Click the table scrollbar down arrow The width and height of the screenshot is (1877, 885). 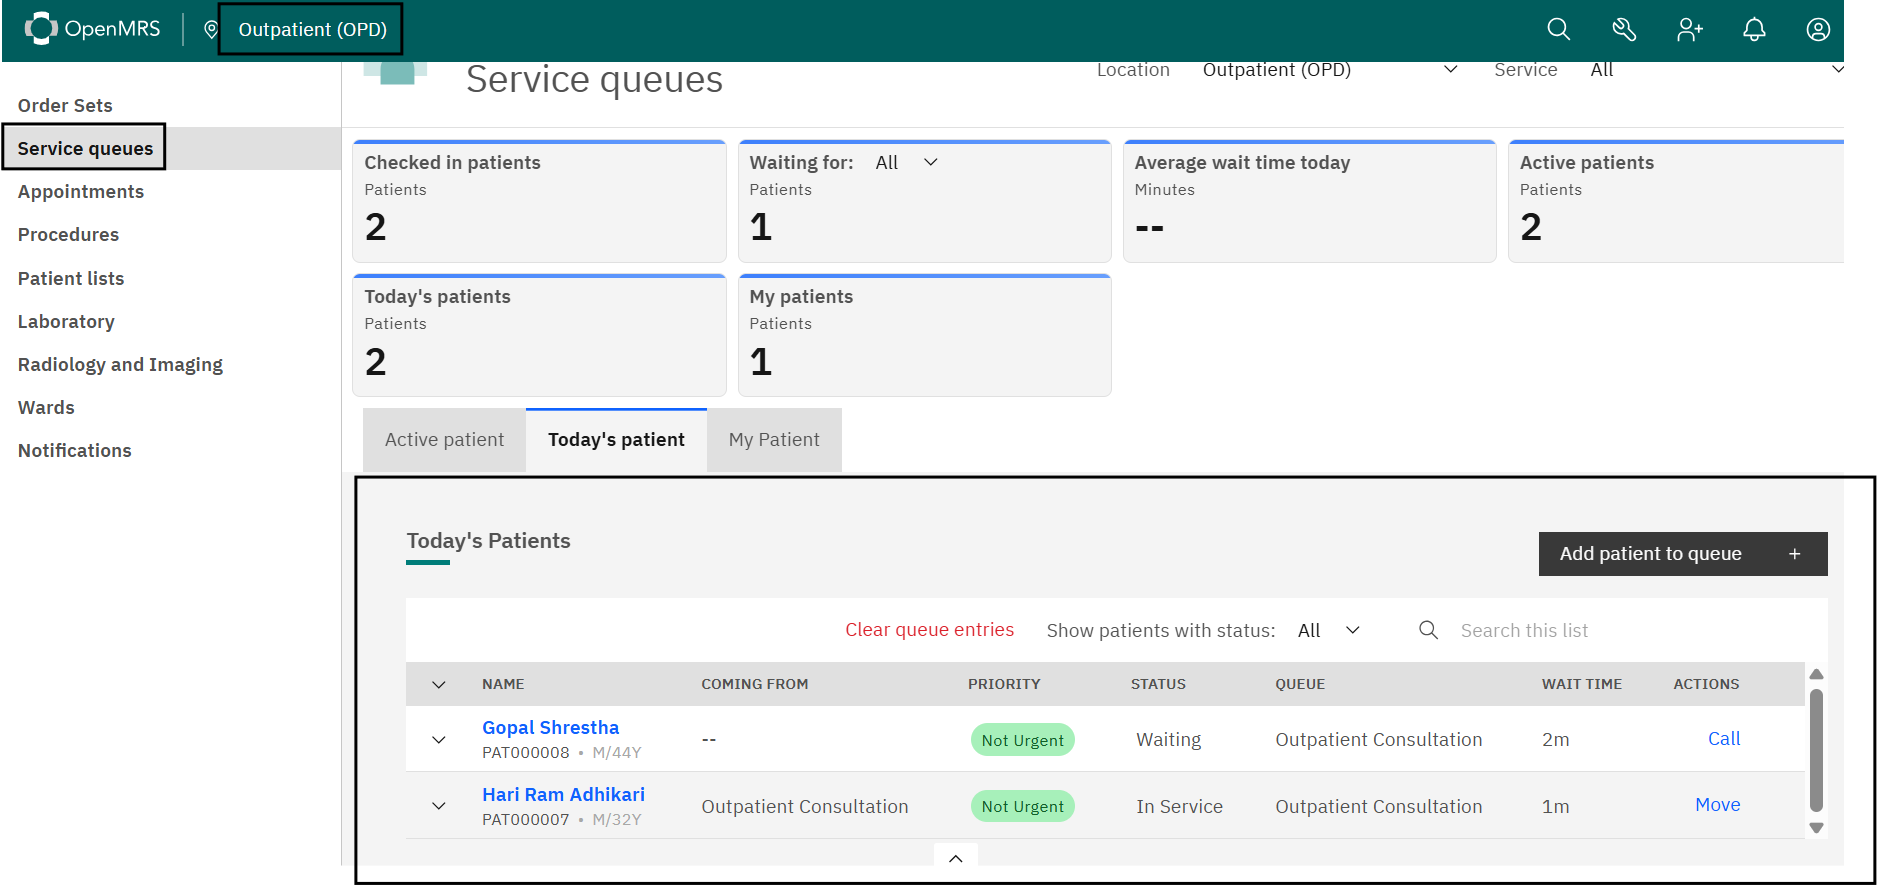click(x=1817, y=828)
